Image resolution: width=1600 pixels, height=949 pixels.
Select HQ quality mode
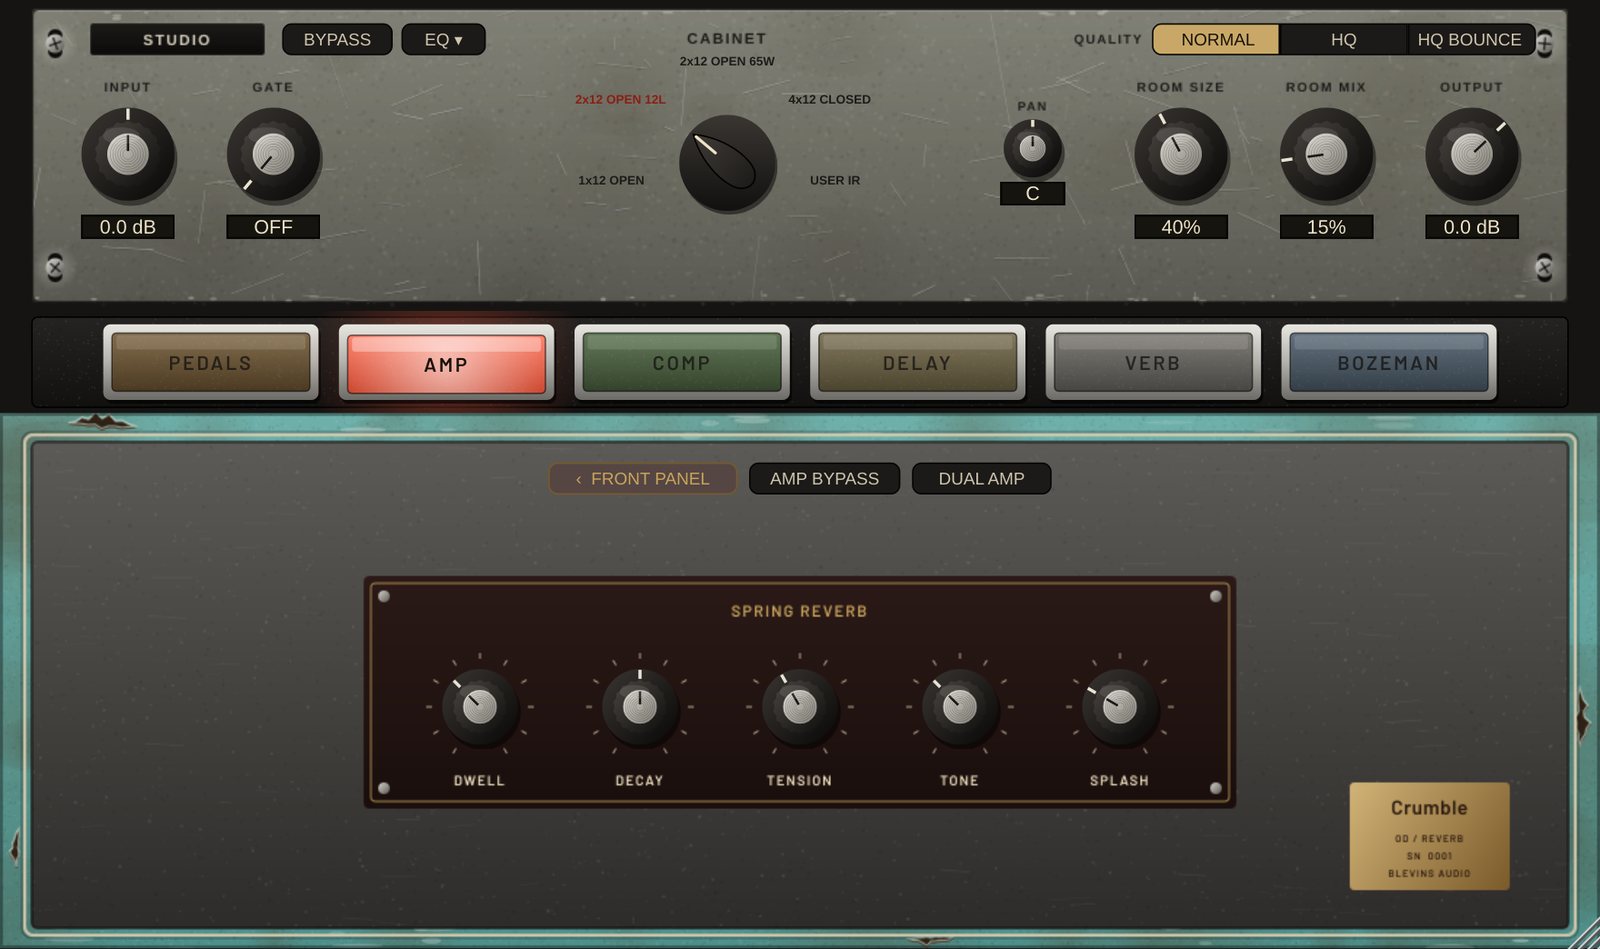(1343, 40)
